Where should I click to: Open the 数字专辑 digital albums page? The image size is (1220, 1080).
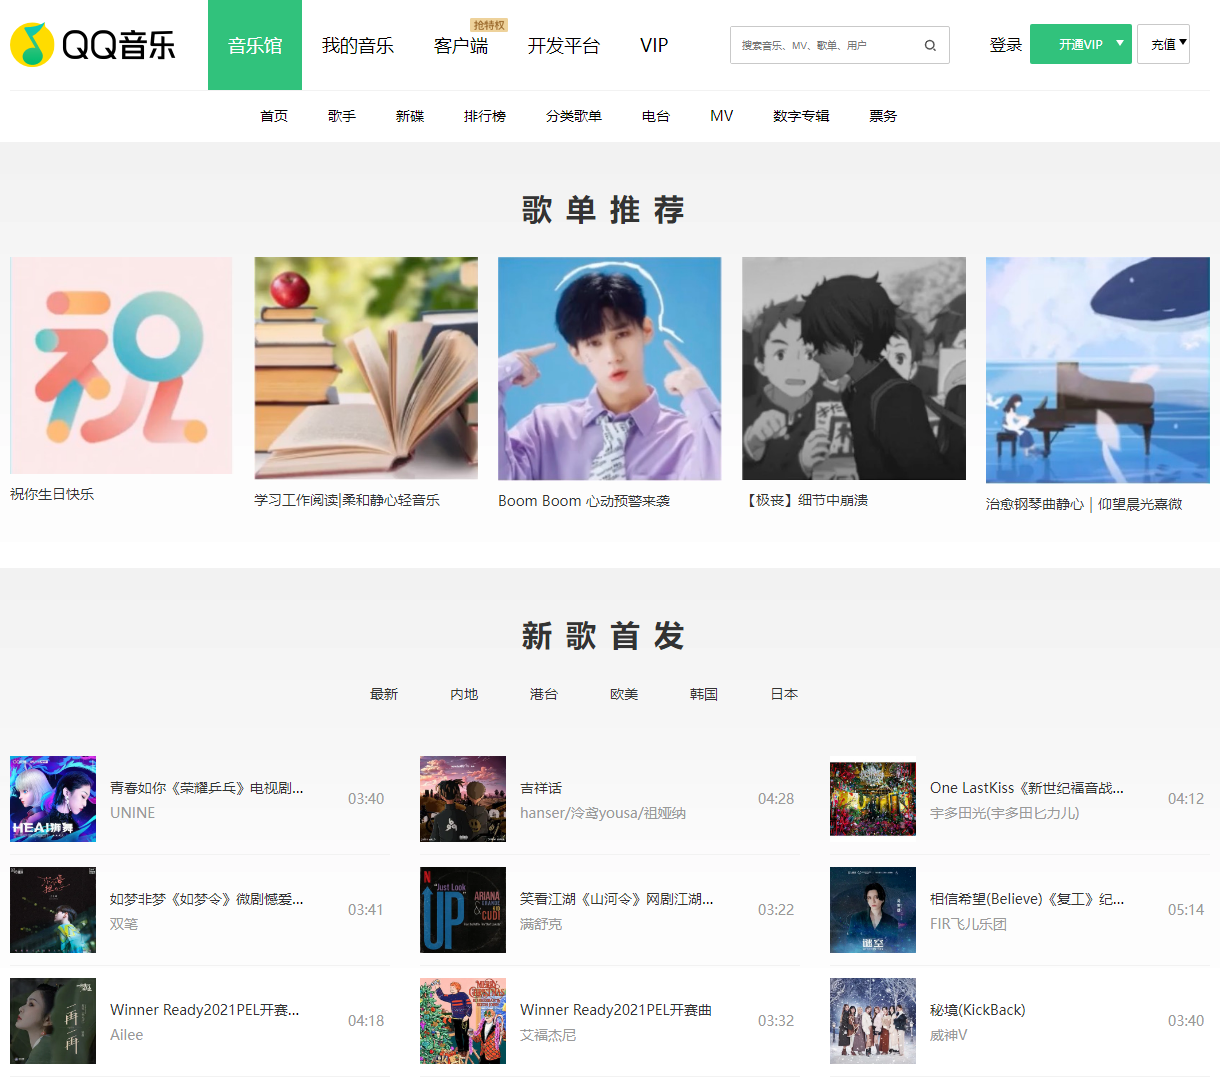801,115
